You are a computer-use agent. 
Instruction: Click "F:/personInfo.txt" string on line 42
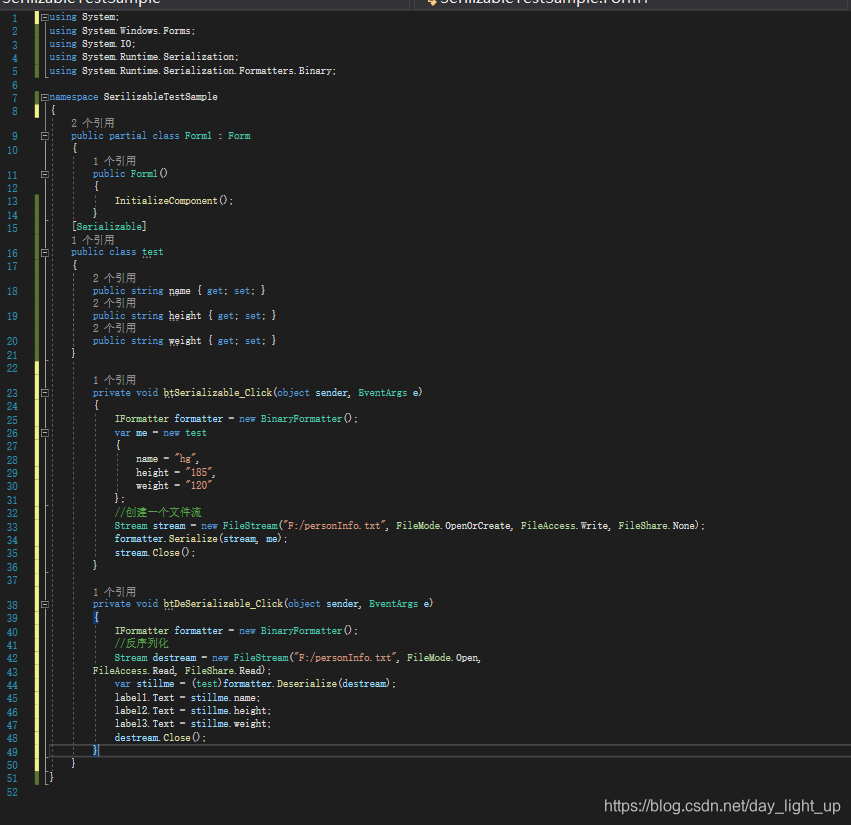(x=345, y=658)
